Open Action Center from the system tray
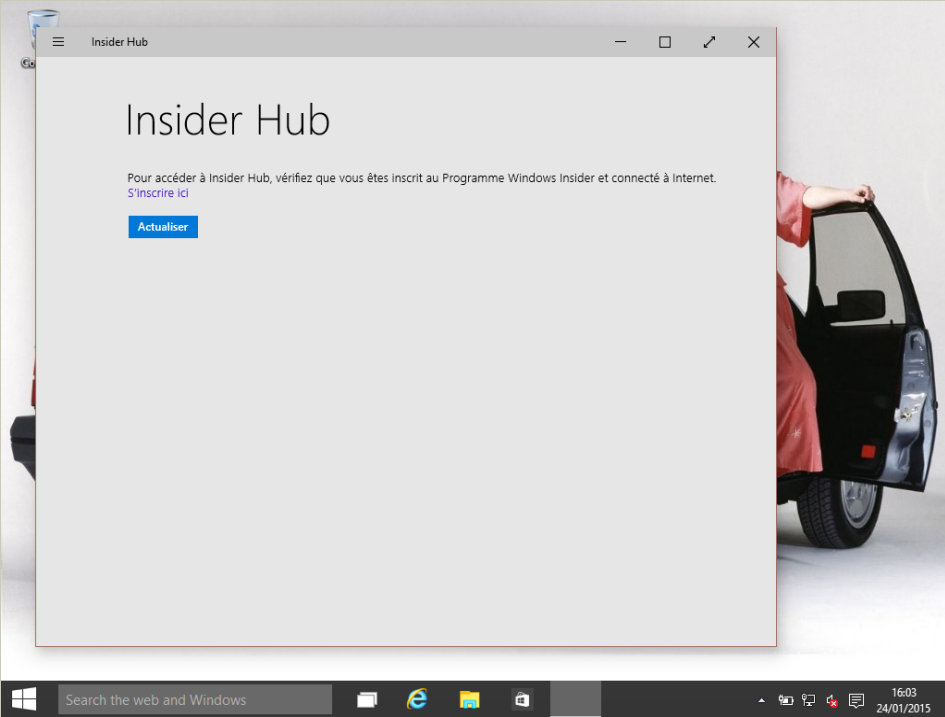945x717 pixels. click(856, 700)
